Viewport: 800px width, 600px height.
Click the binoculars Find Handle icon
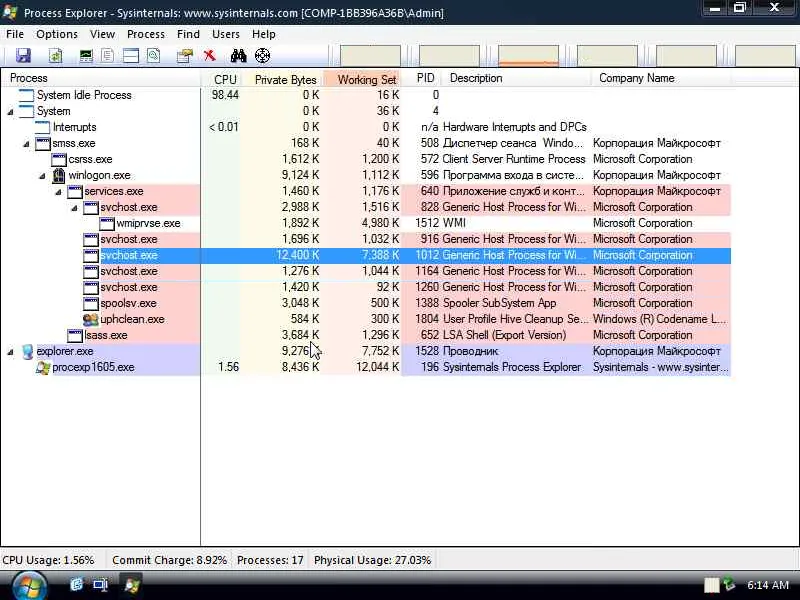(x=238, y=55)
